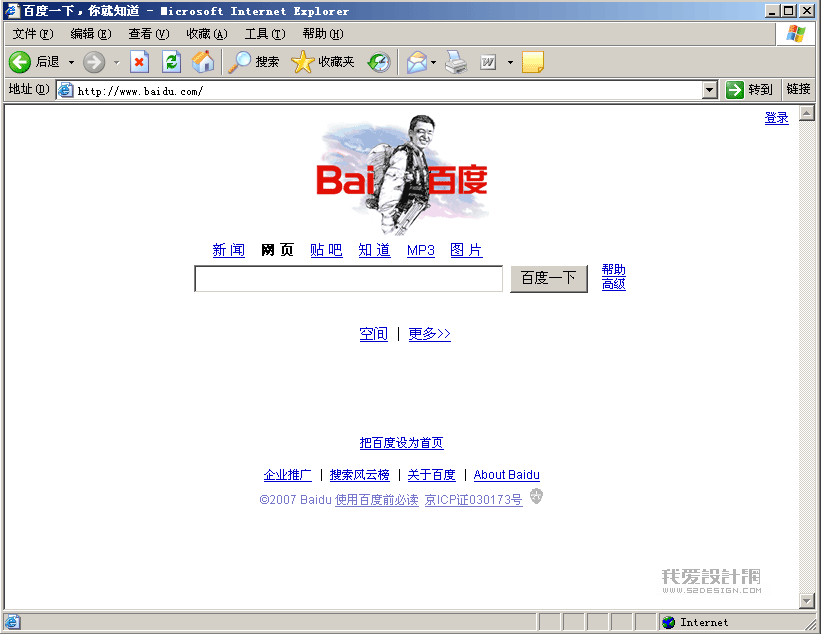821x634 pixels.
Task: Open the Edit button dropdown arrow
Action: (510, 63)
